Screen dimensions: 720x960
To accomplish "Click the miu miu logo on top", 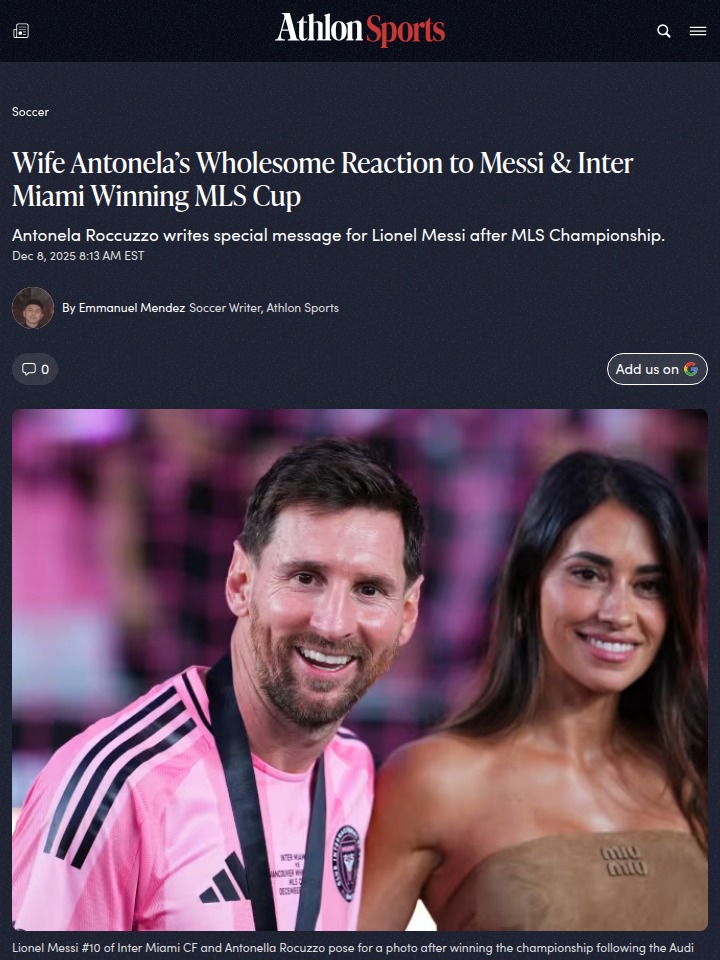I will point(622,860).
